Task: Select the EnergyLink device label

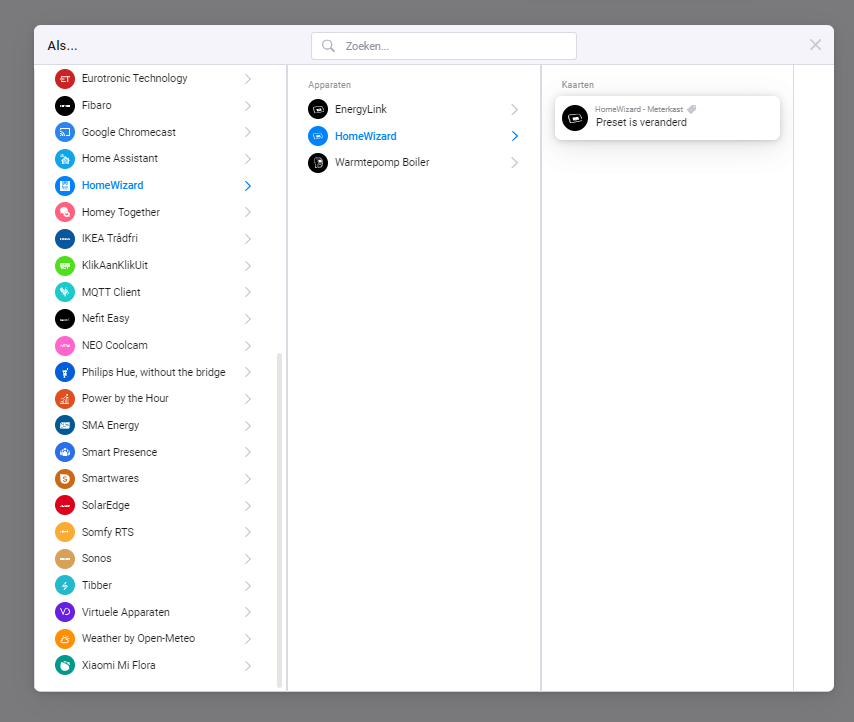Action: 361,109
